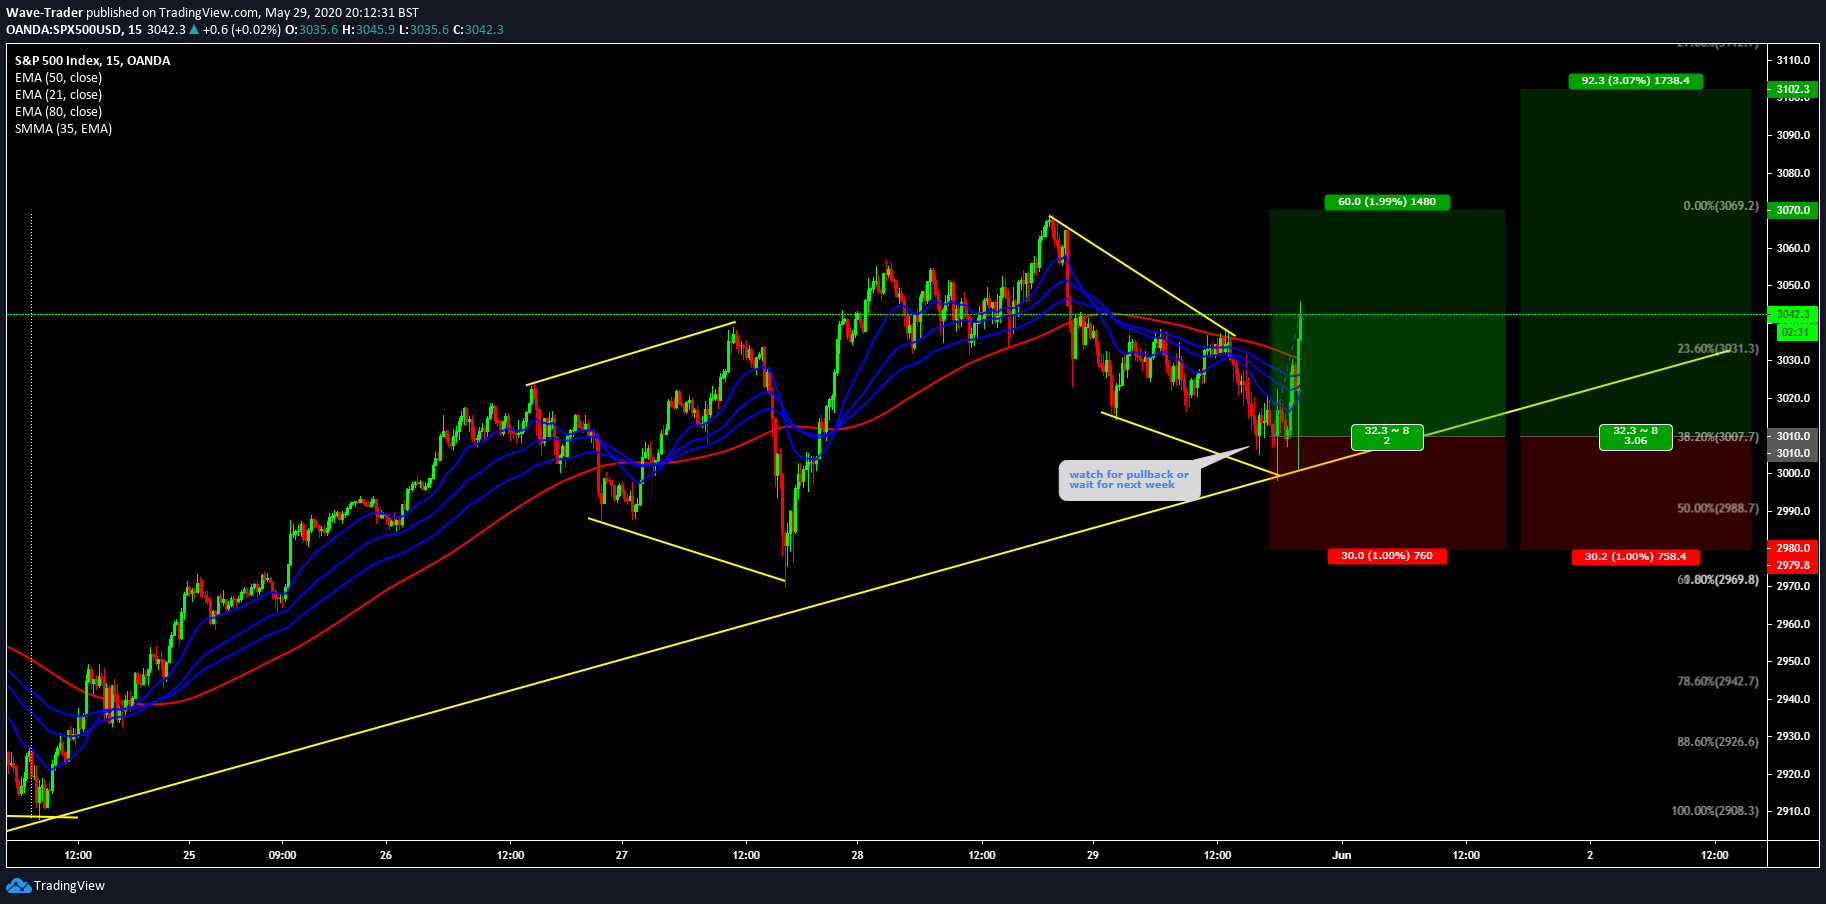This screenshot has width=1826, height=904.
Task: Select the EMA (50, close) indicator label
Action: (58, 78)
